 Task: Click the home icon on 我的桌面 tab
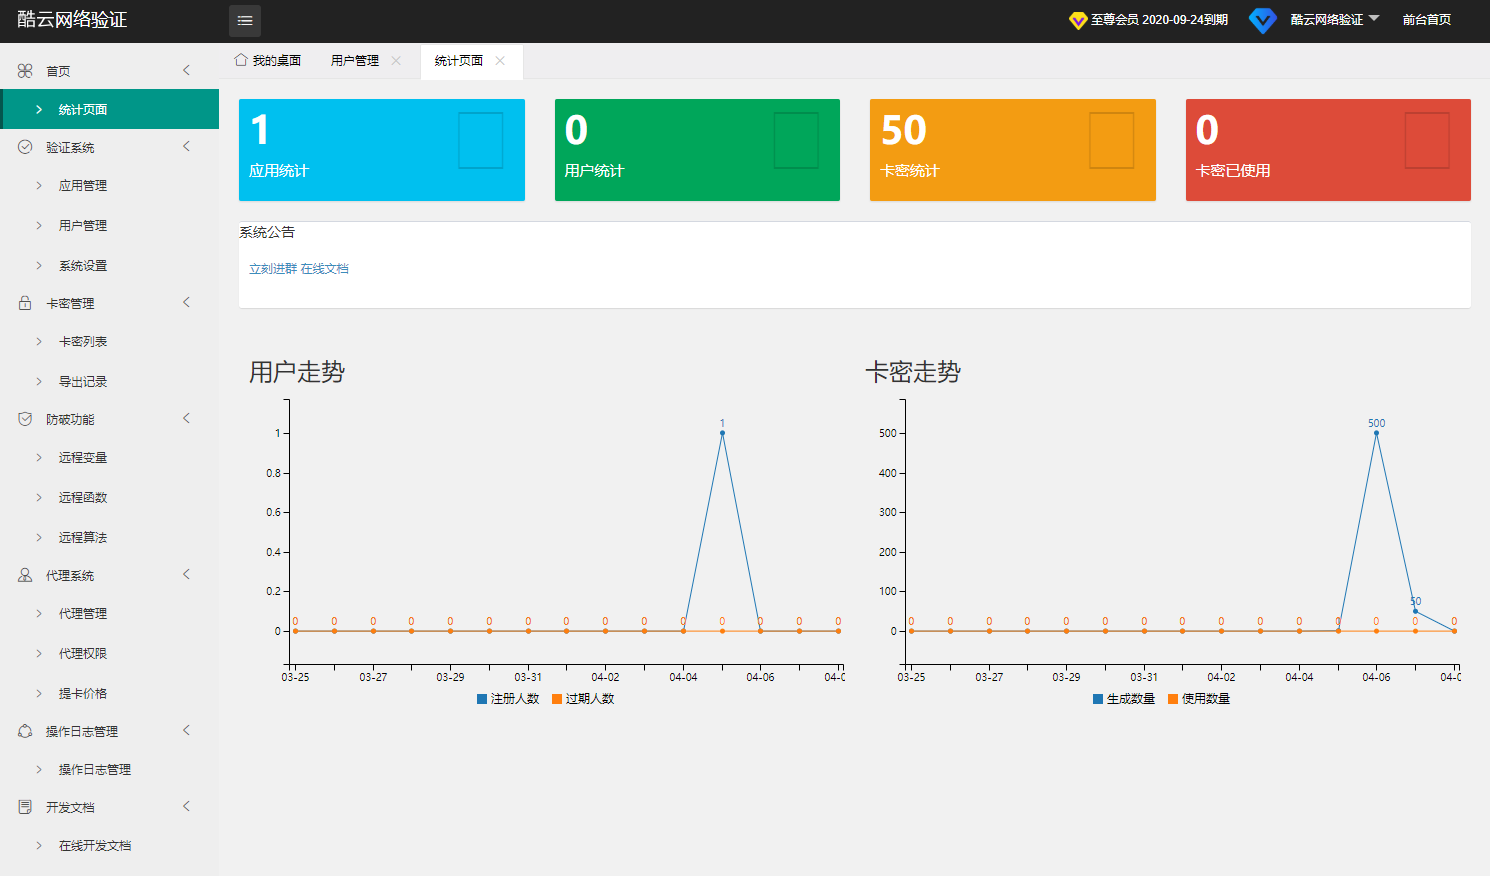[x=241, y=60]
